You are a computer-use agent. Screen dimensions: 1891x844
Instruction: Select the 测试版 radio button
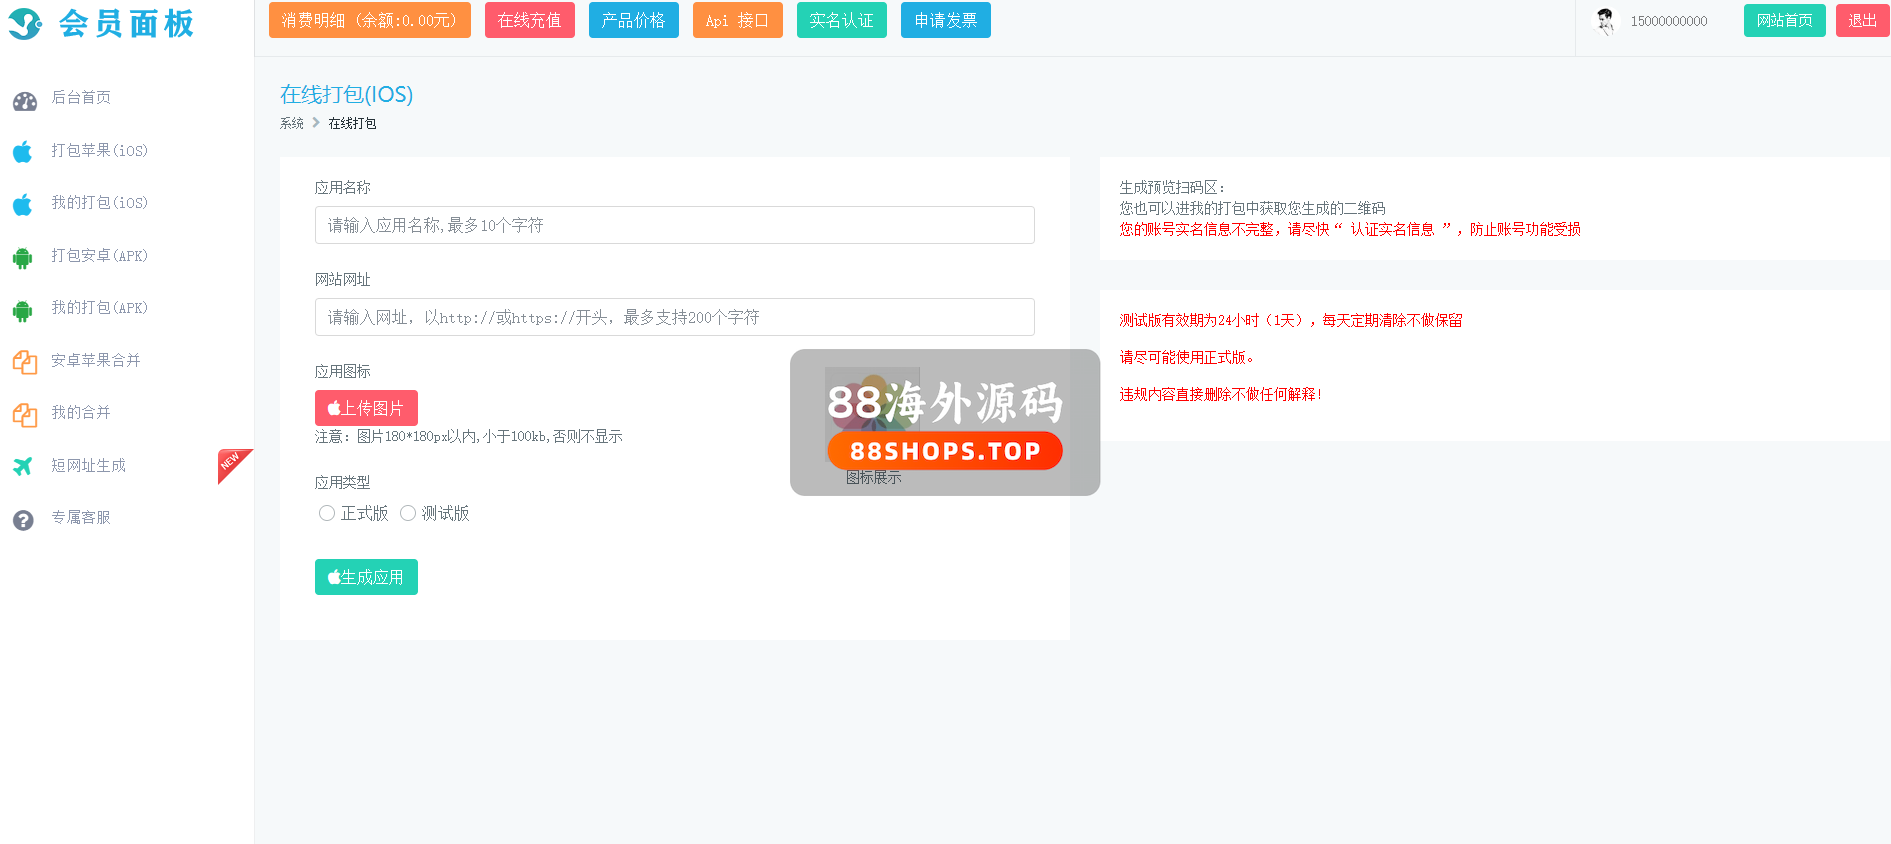coord(408,513)
